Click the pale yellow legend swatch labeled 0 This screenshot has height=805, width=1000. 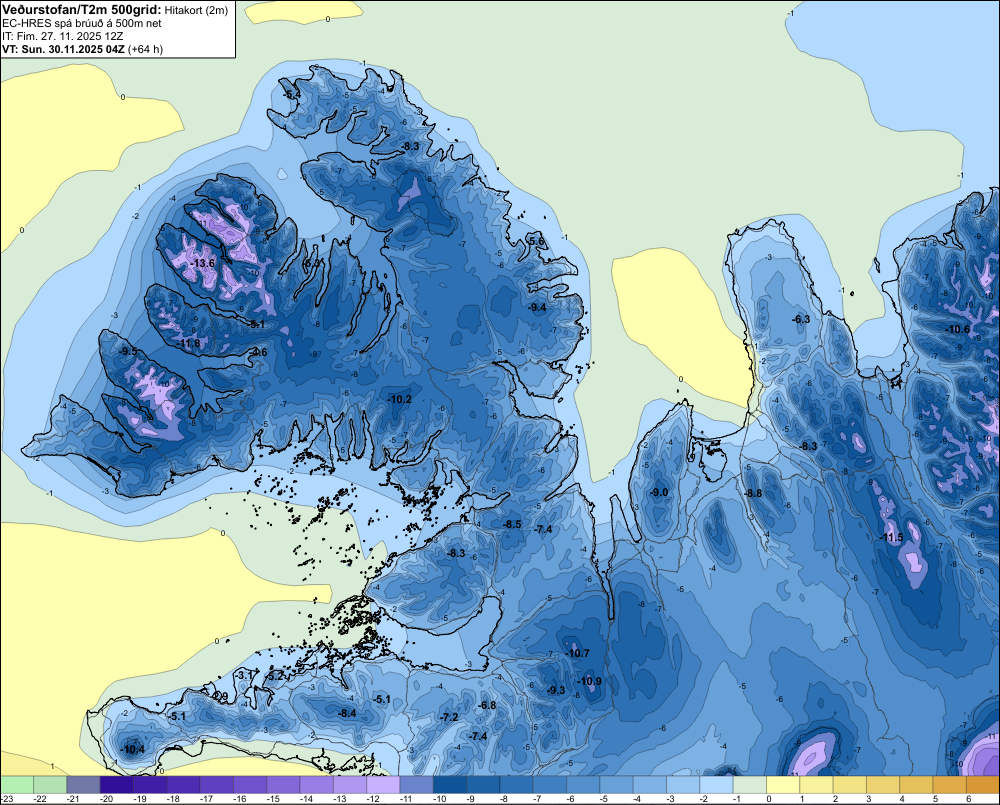tap(783, 785)
